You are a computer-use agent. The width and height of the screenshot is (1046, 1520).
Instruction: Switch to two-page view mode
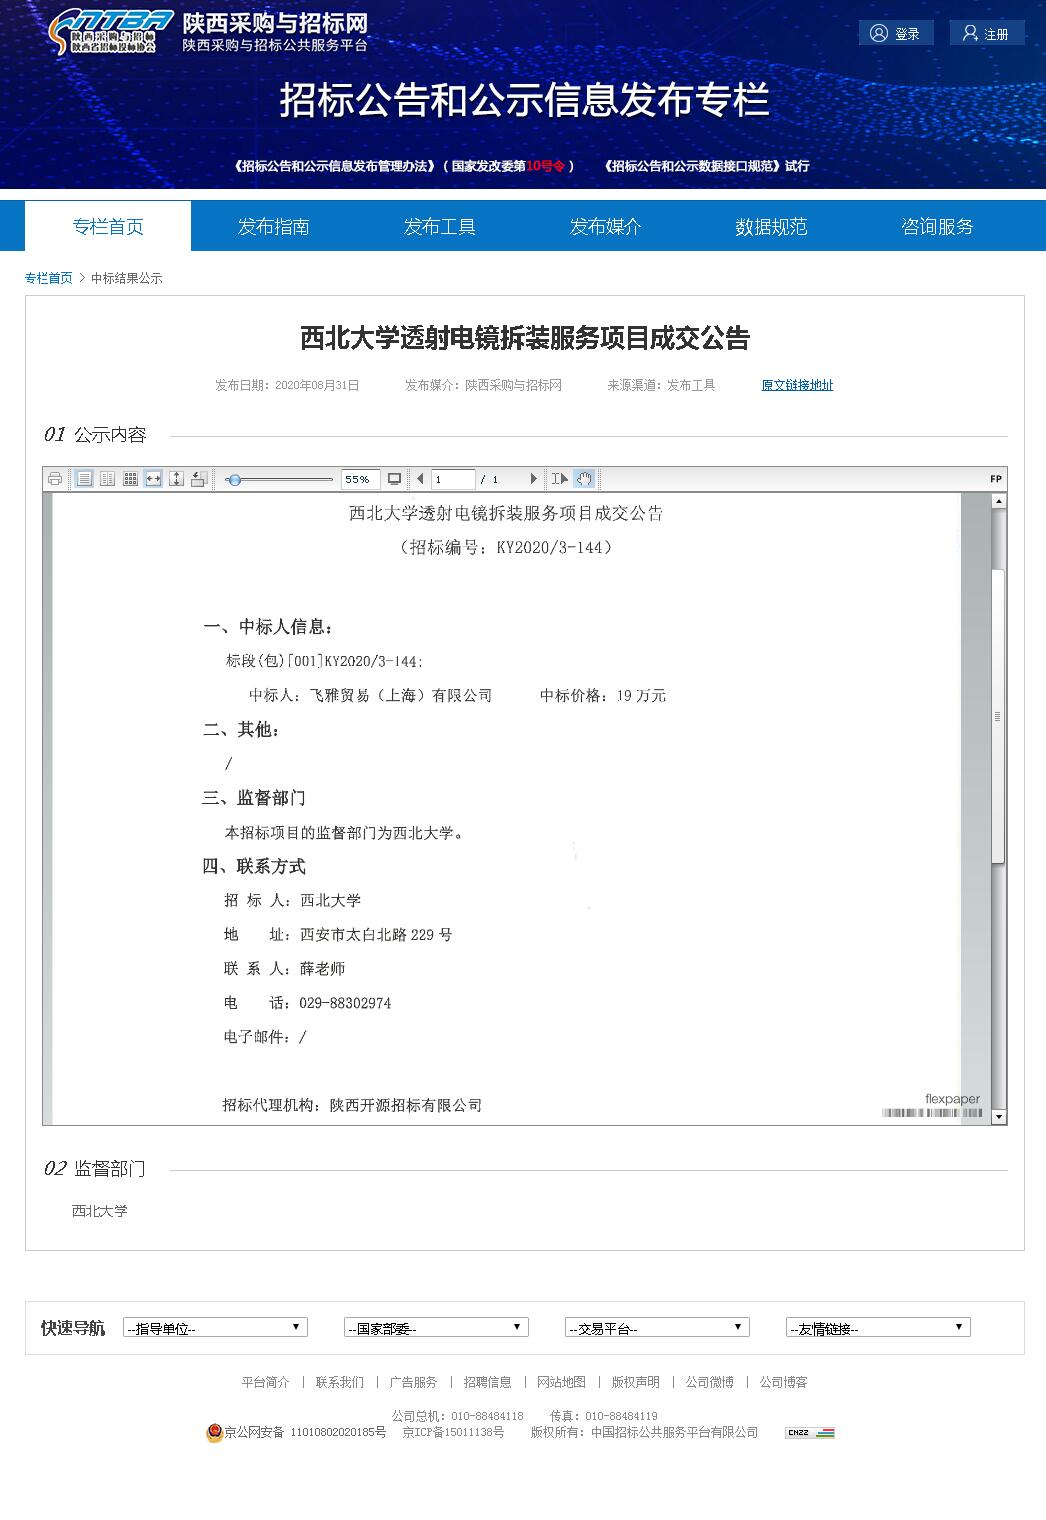(107, 479)
